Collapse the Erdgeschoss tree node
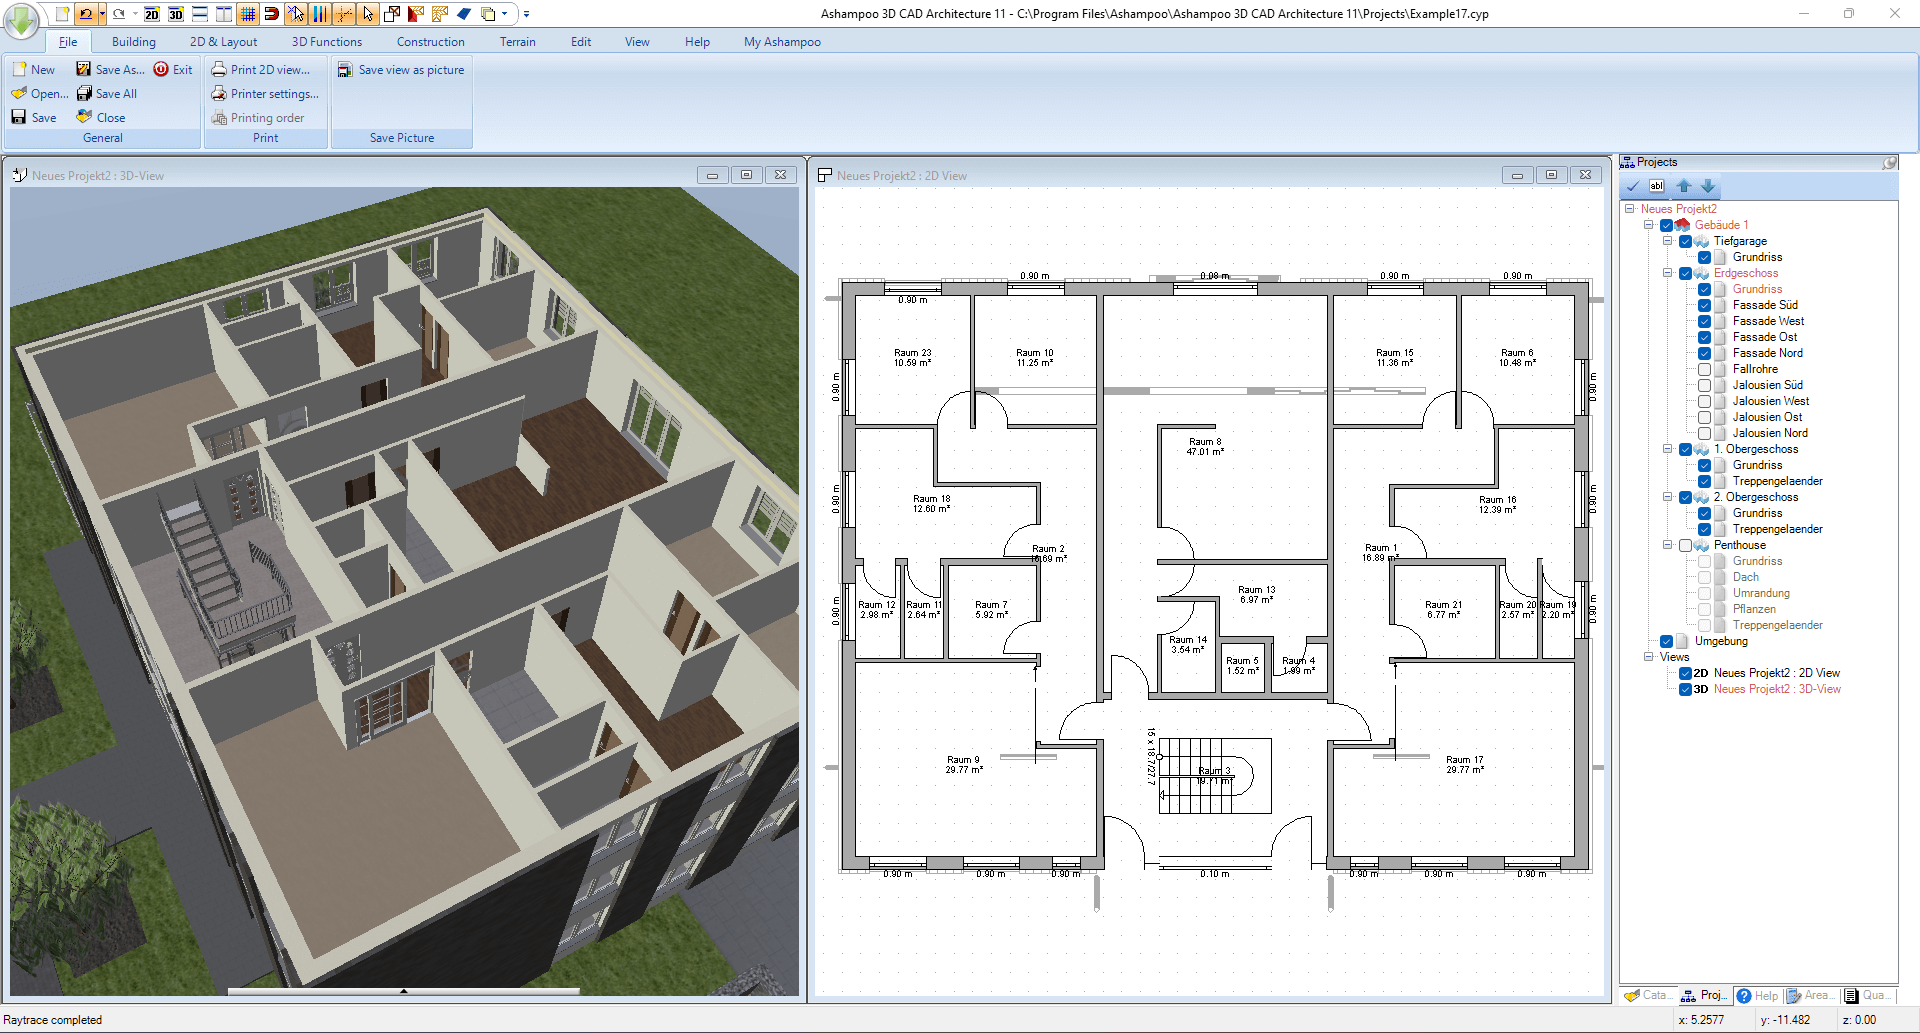Image resolution: width=1920 pixels, height=1033 pixels. click(1667, 273)
